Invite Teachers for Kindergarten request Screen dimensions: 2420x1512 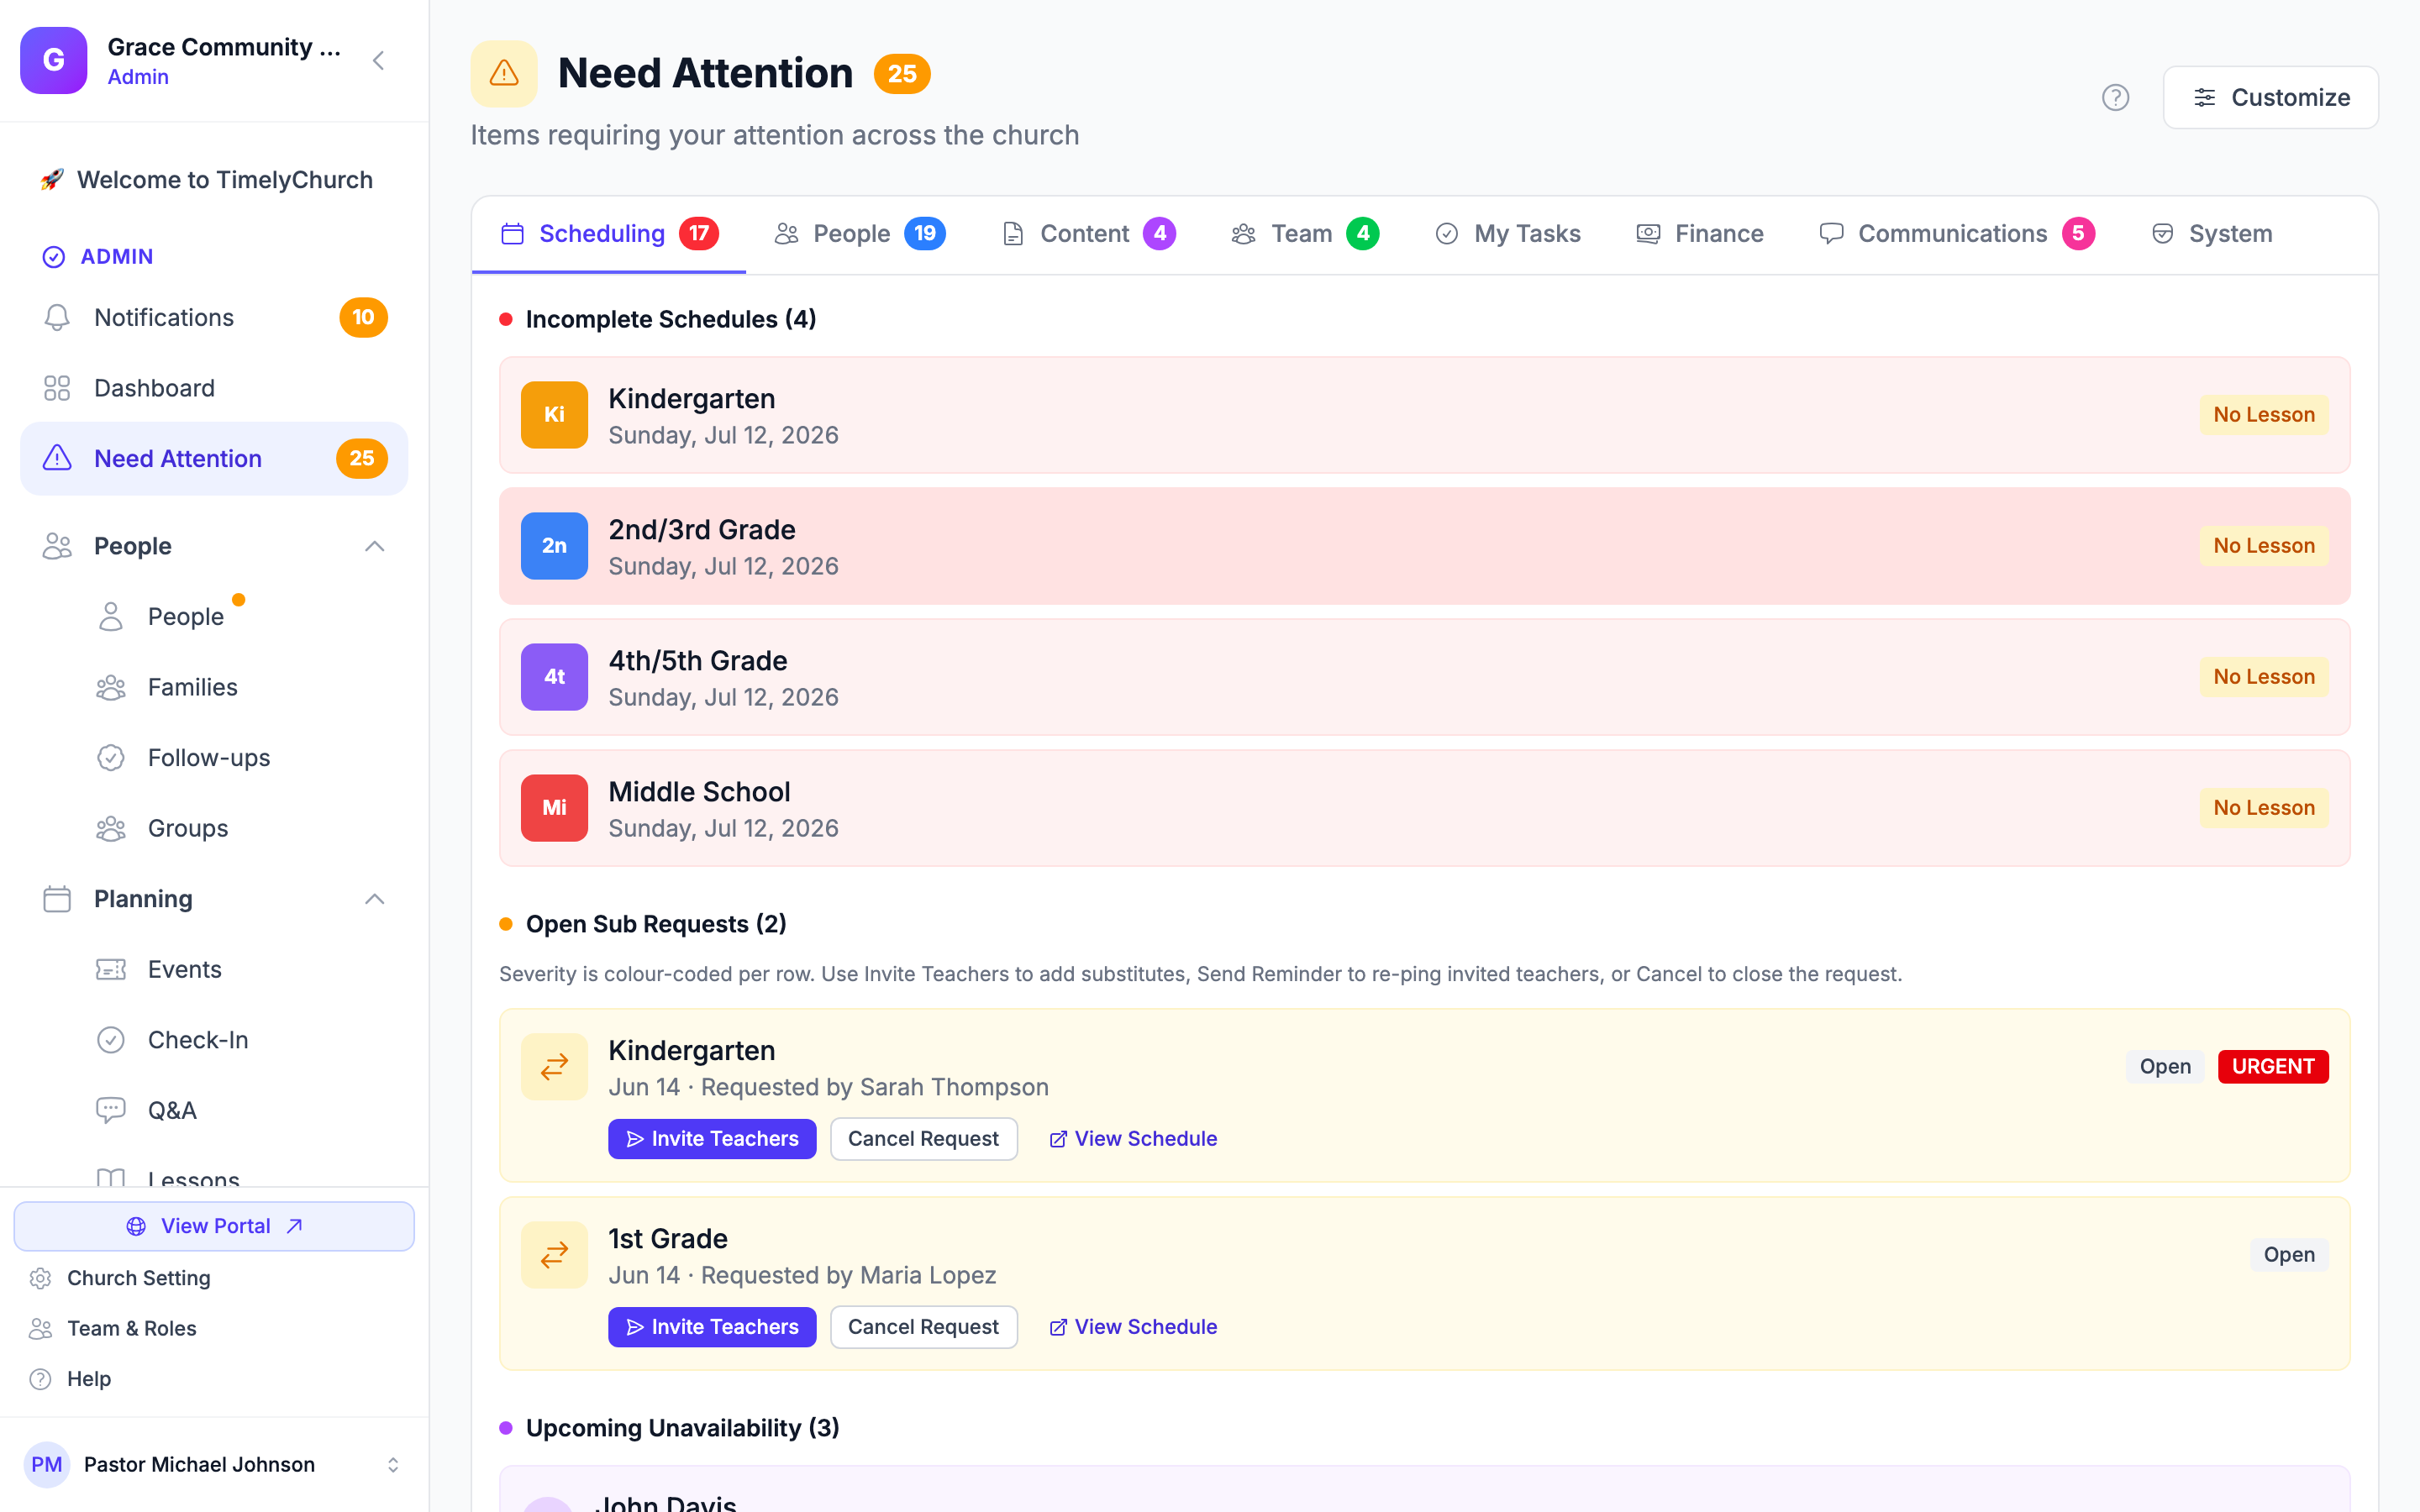coord(712,1139)
